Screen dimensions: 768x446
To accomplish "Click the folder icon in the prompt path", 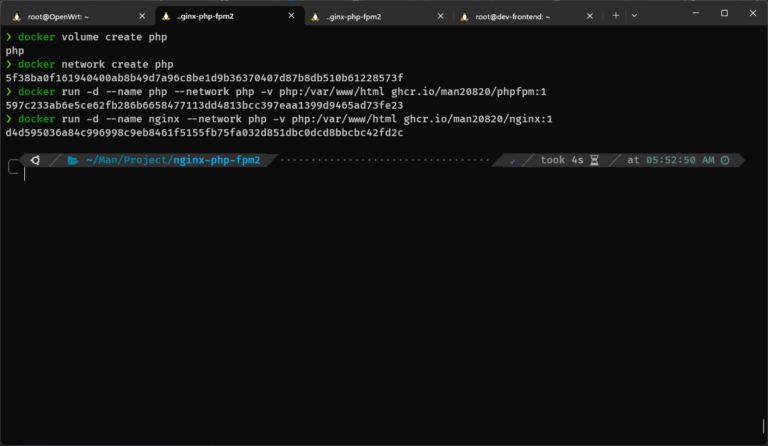I will click(73, 160).
